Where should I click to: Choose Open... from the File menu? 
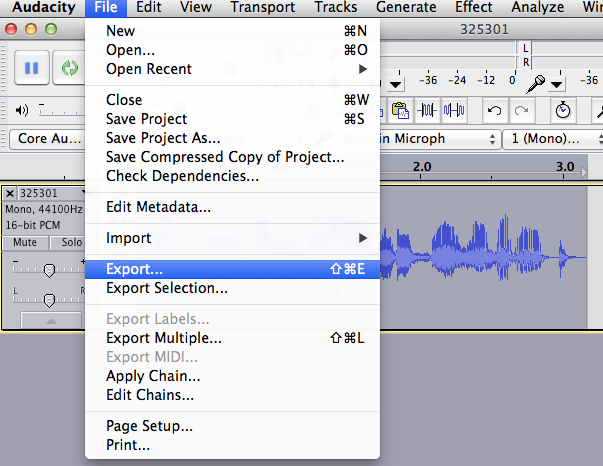pos(232,50)
